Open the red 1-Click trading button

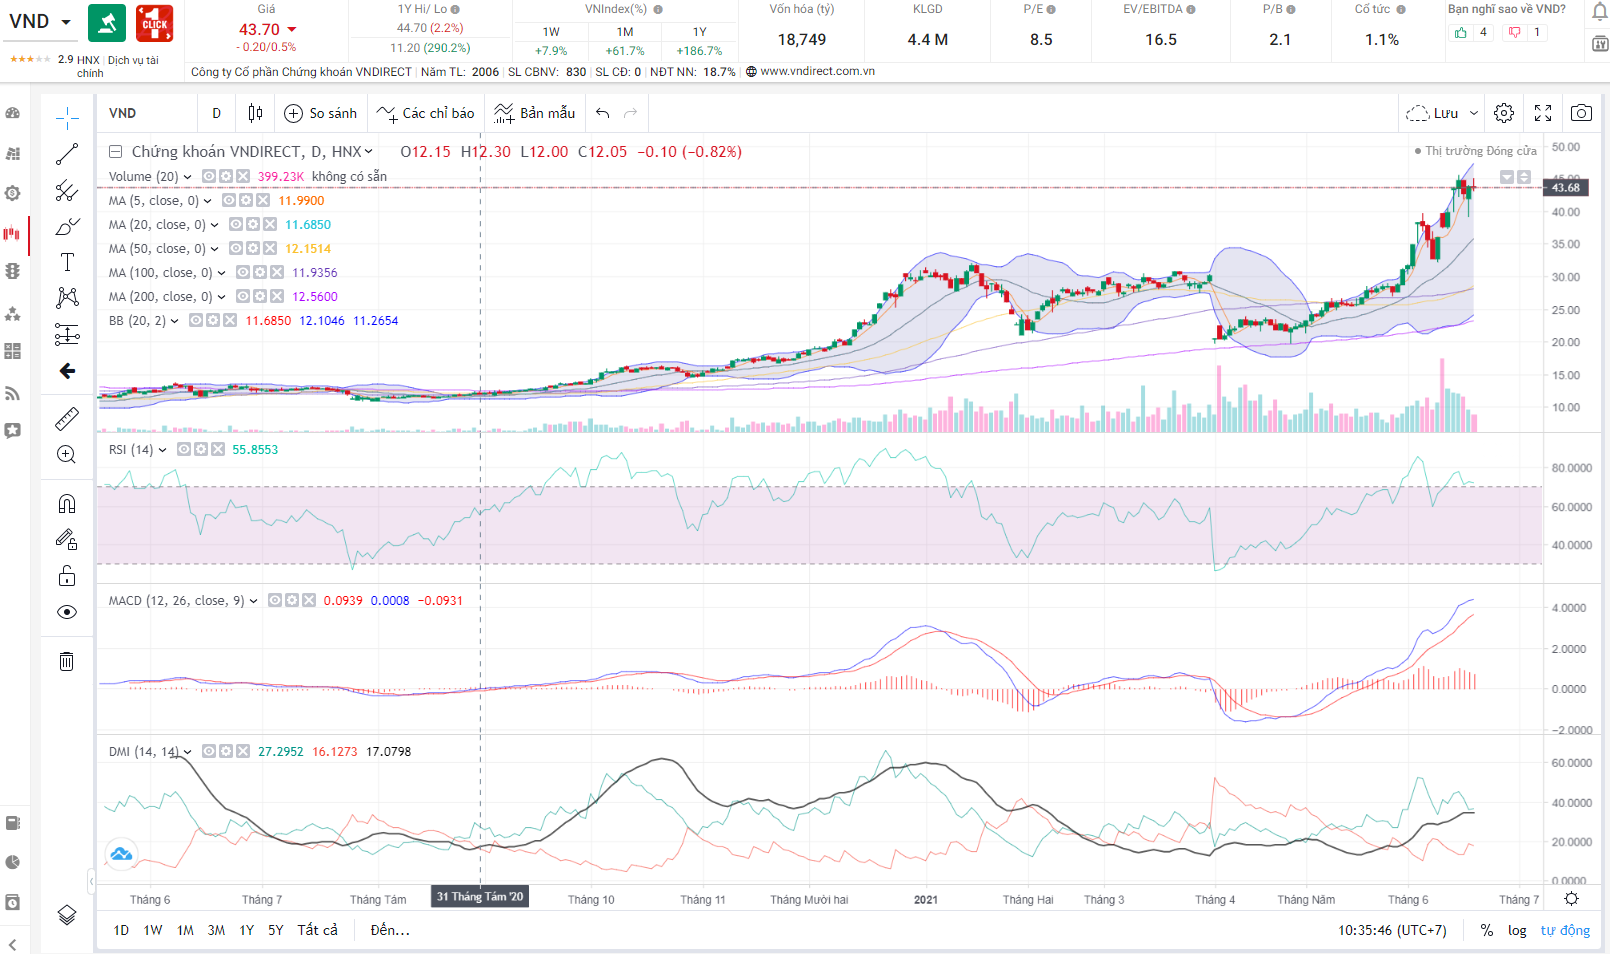tap(154, 23)
